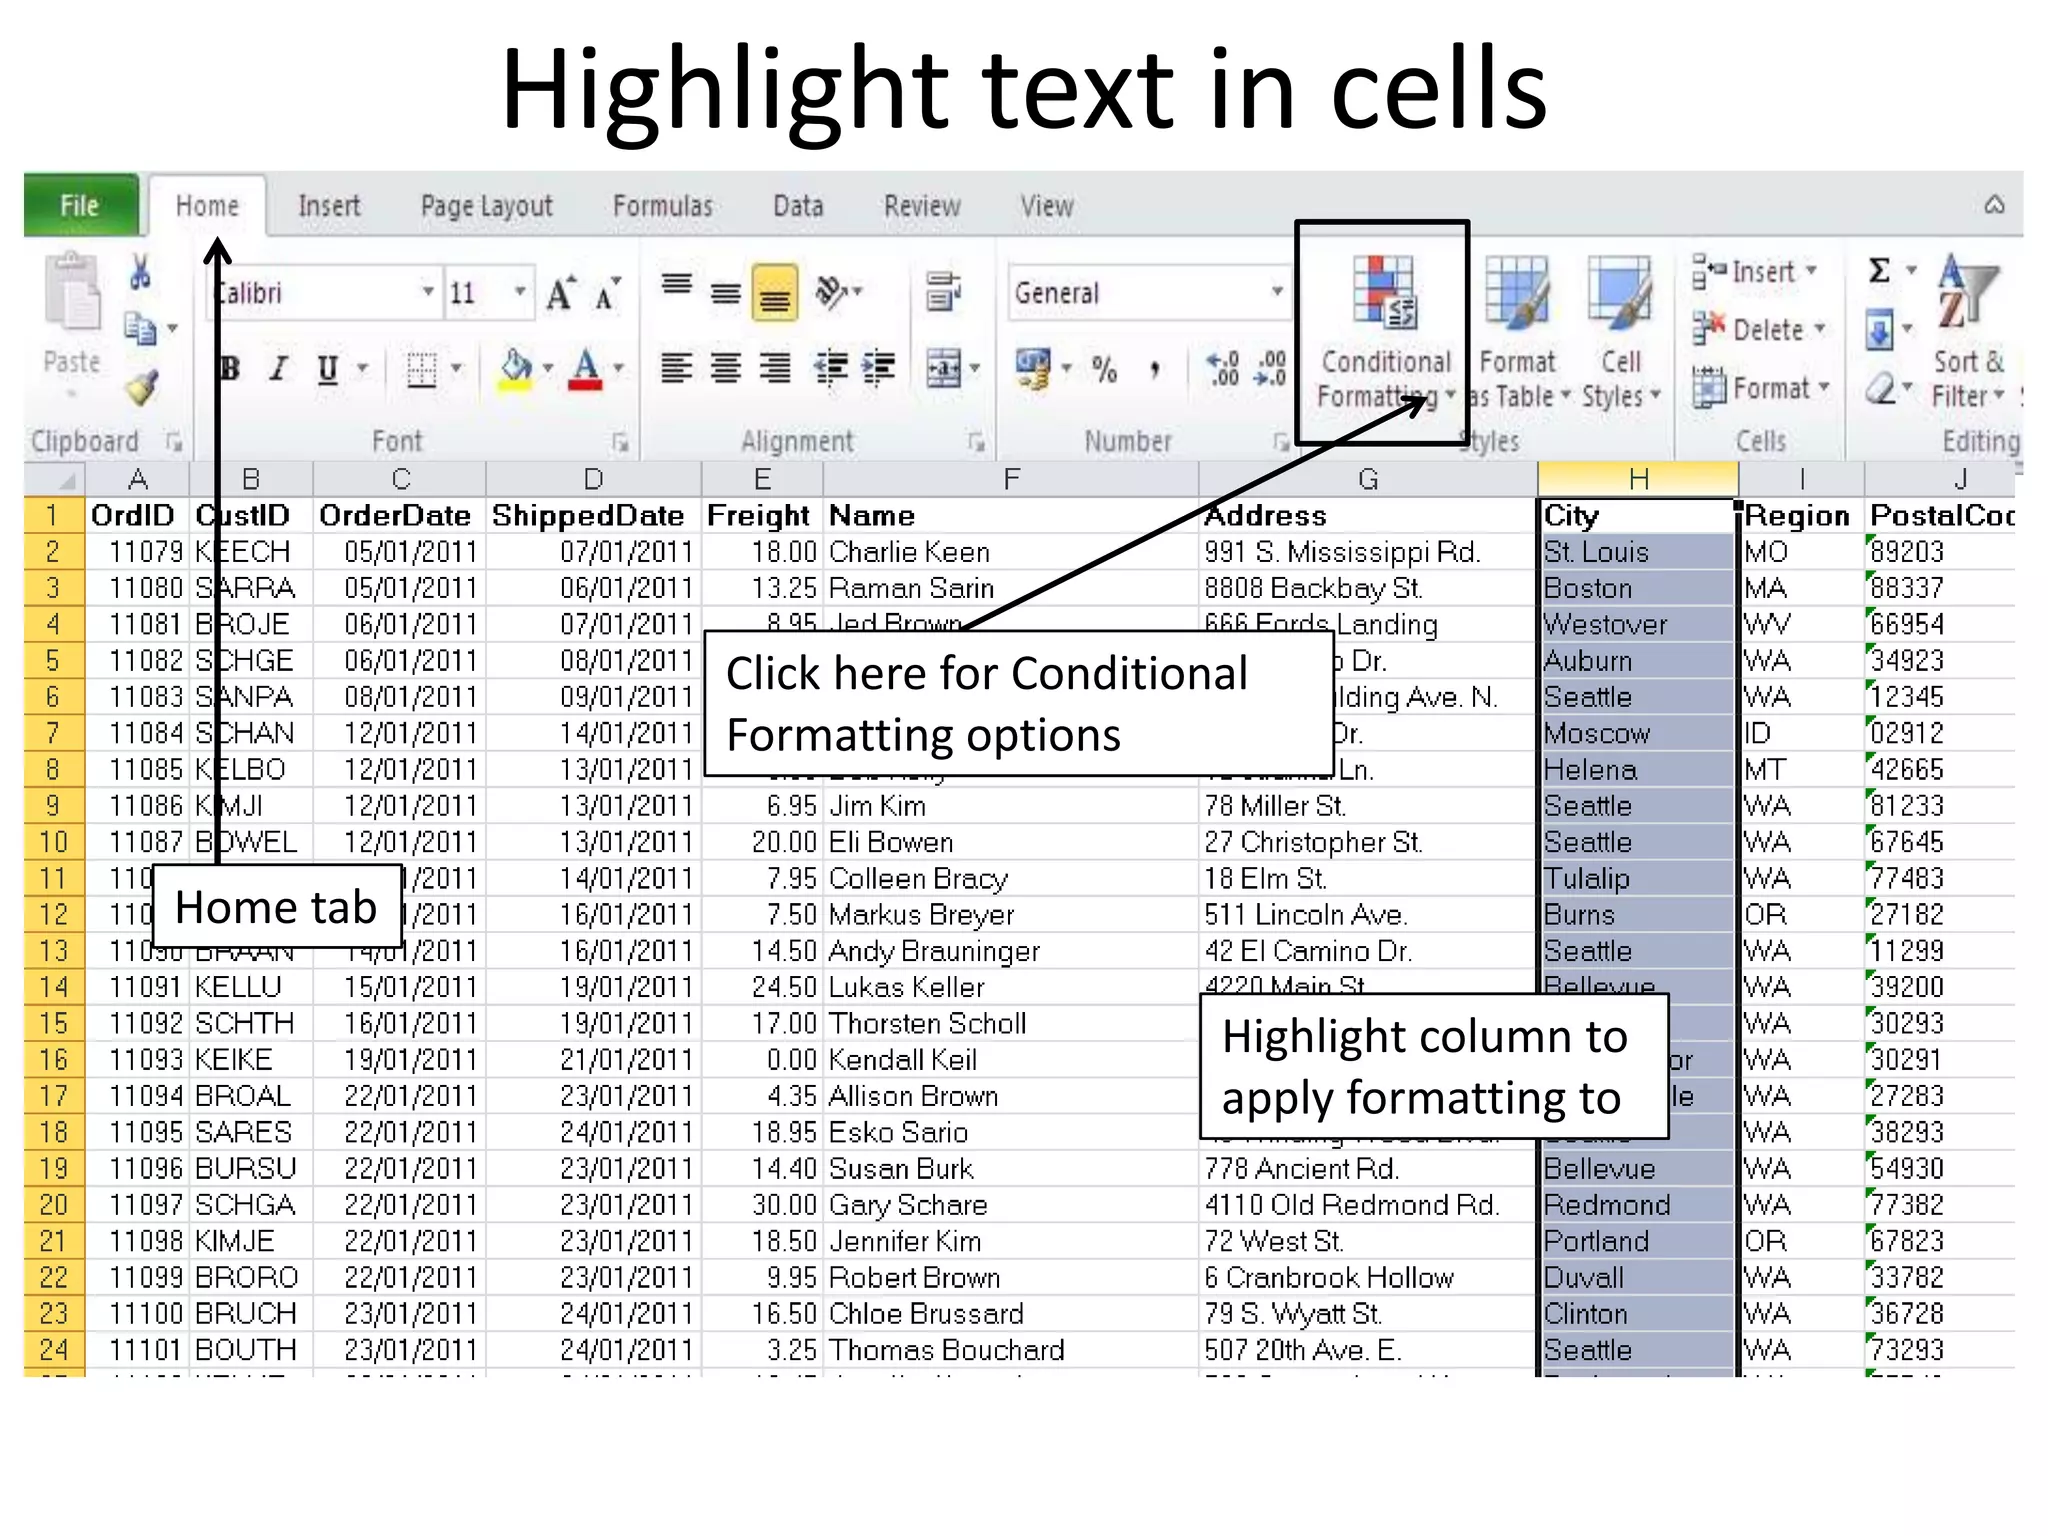Open the File tab
Image resolution: width=2048 pixels, height=1536 pixels.
80,206
